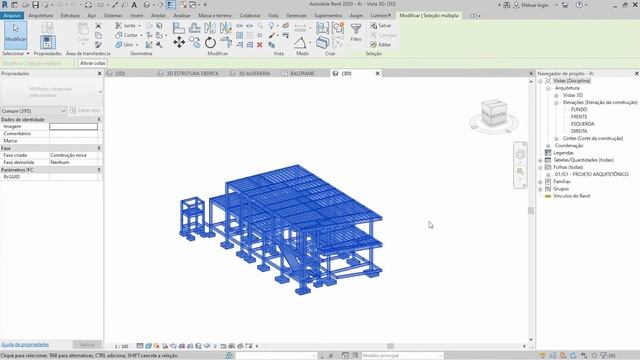Select 01/01 - PROJETO ARQUITETÔNICO sheet
Screen dimensions: 640x360
pos(591,174)
